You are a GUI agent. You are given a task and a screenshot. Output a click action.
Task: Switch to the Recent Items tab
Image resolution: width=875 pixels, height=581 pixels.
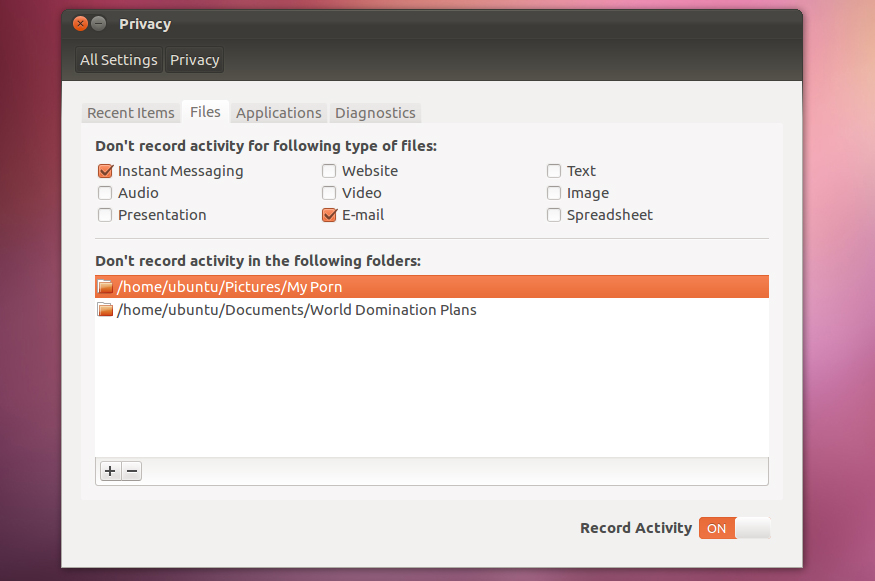130,113
